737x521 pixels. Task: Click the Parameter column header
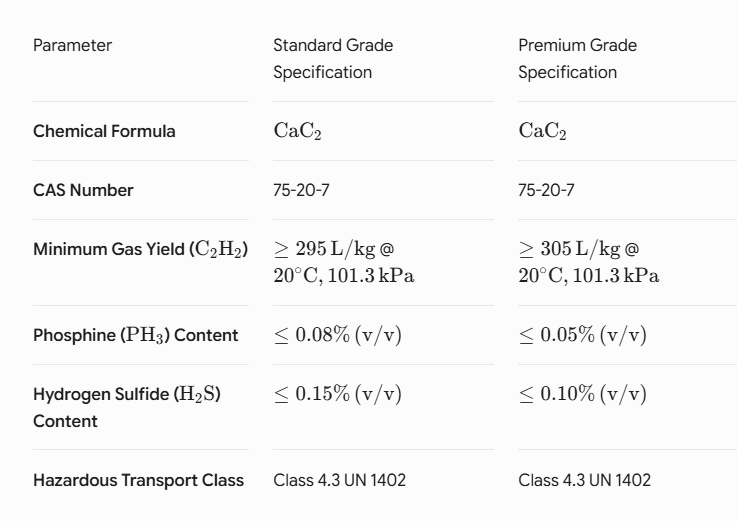(x=72, y=46)
